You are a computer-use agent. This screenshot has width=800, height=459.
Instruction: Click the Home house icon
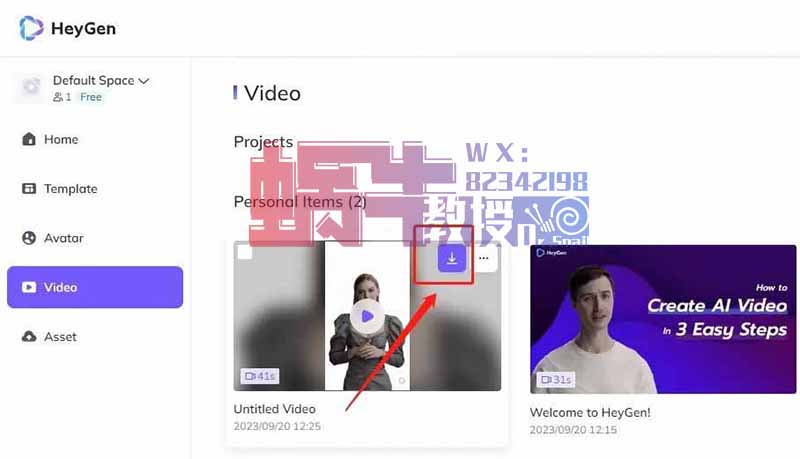29,139
